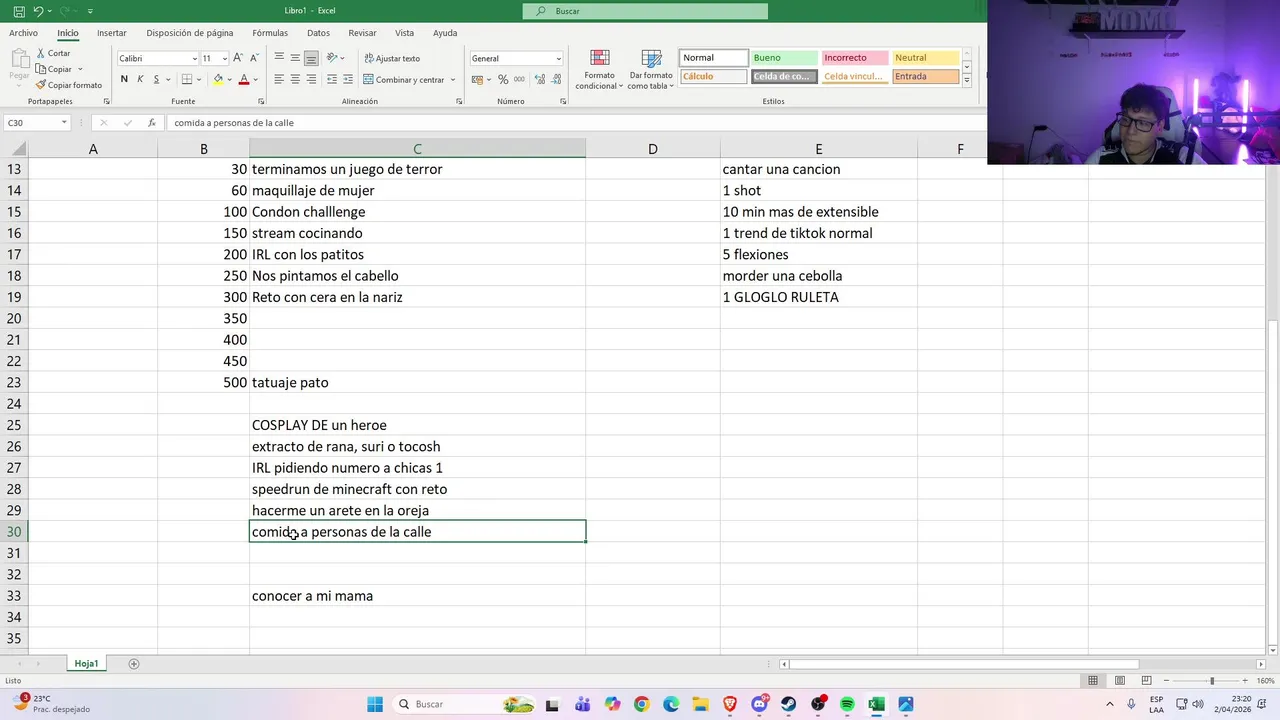Switch to Page Layout view in the status bar

click(1118, 681)
